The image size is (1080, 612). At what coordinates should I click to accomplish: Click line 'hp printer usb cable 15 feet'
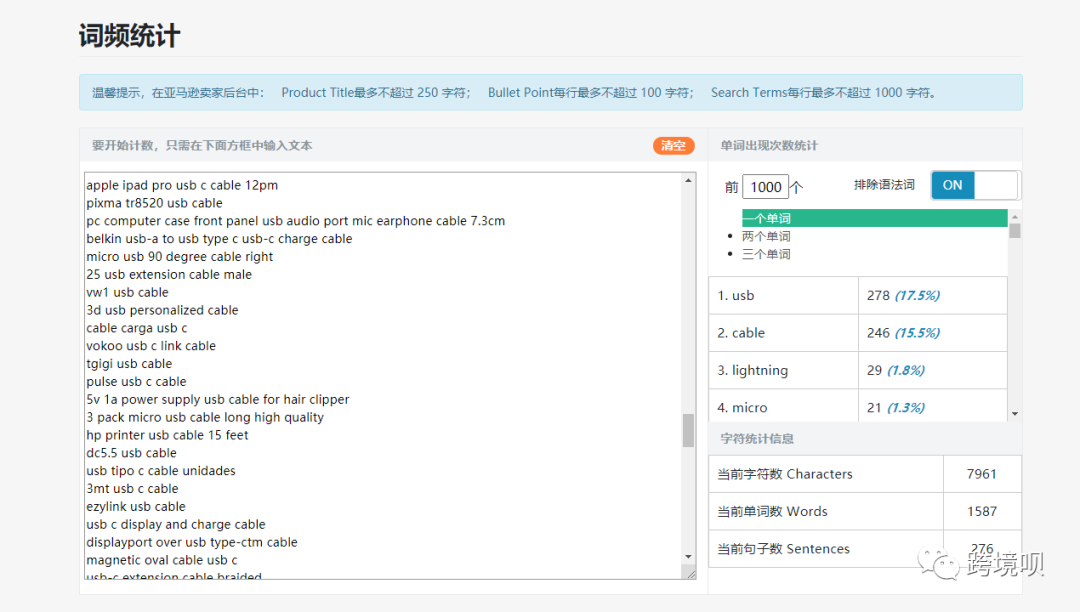pyautogui.click(x=167, y=436)
